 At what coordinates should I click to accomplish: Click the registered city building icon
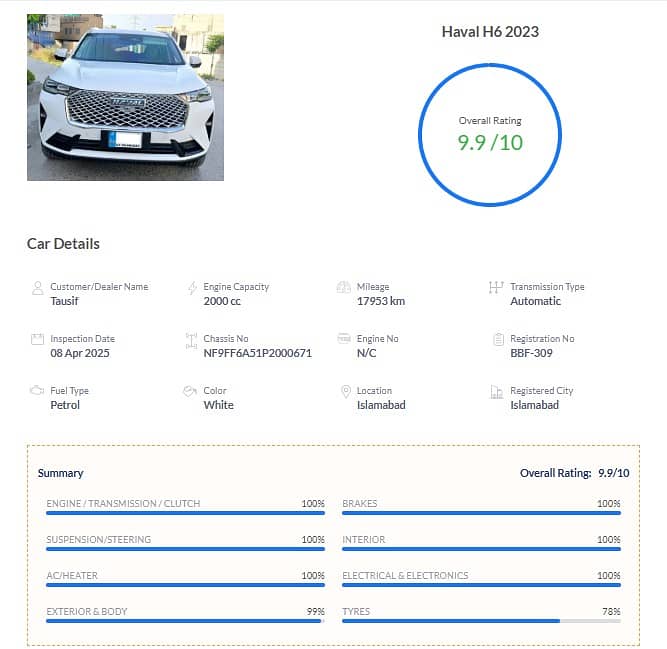point(496,392)
